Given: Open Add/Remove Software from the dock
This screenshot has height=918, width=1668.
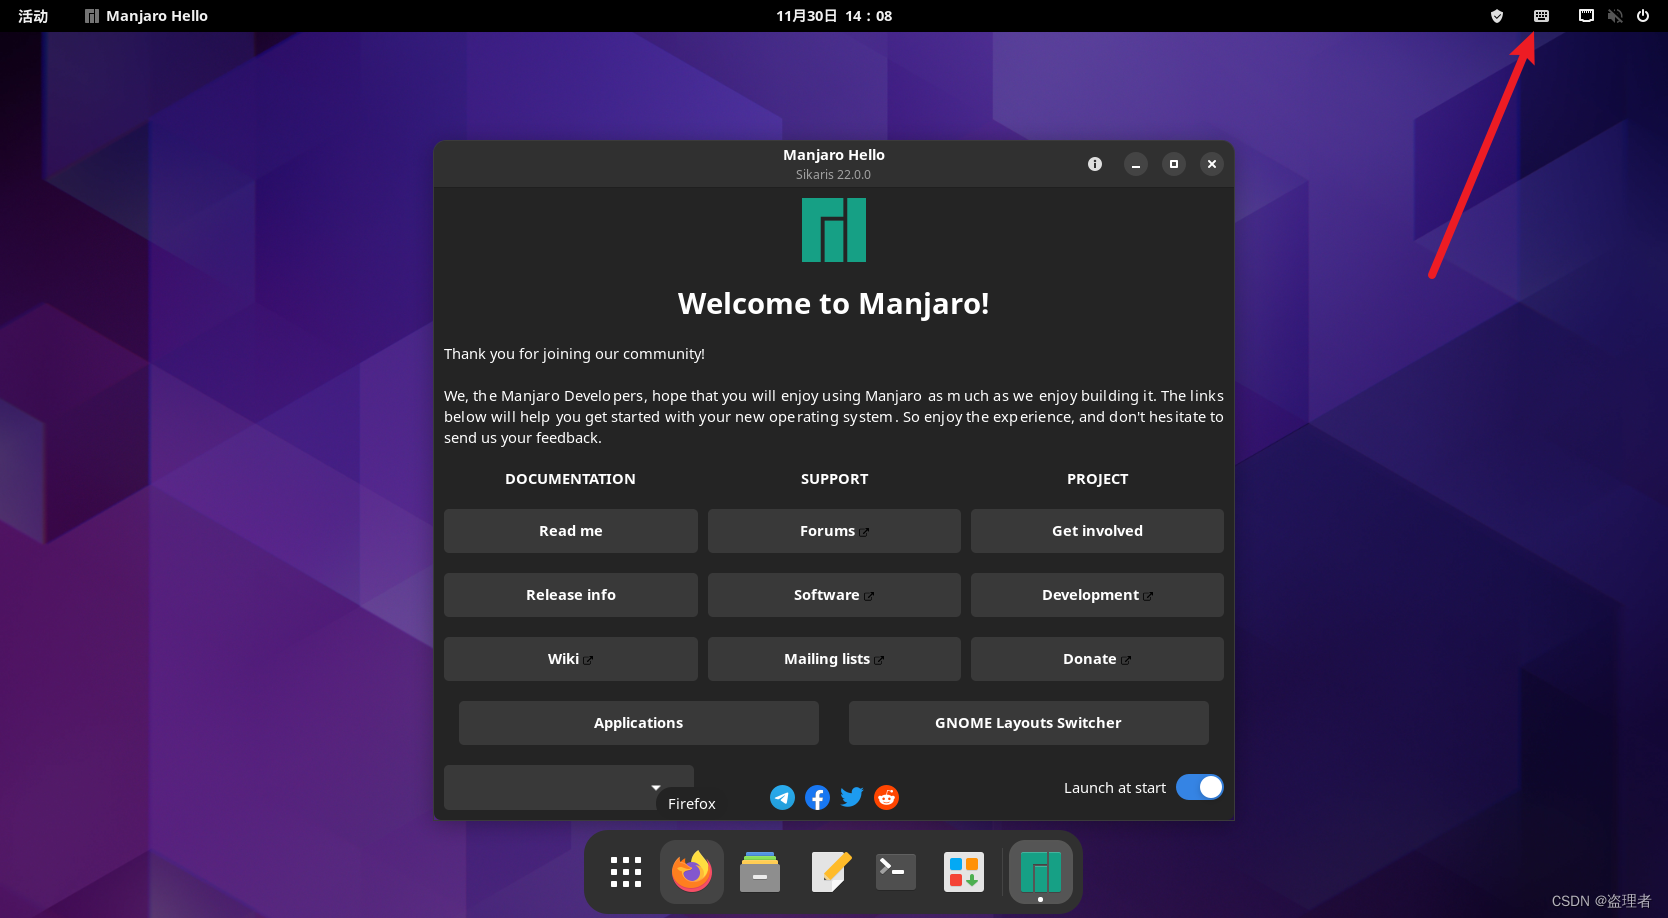Looking at the screenshot, I should point(964,872).
